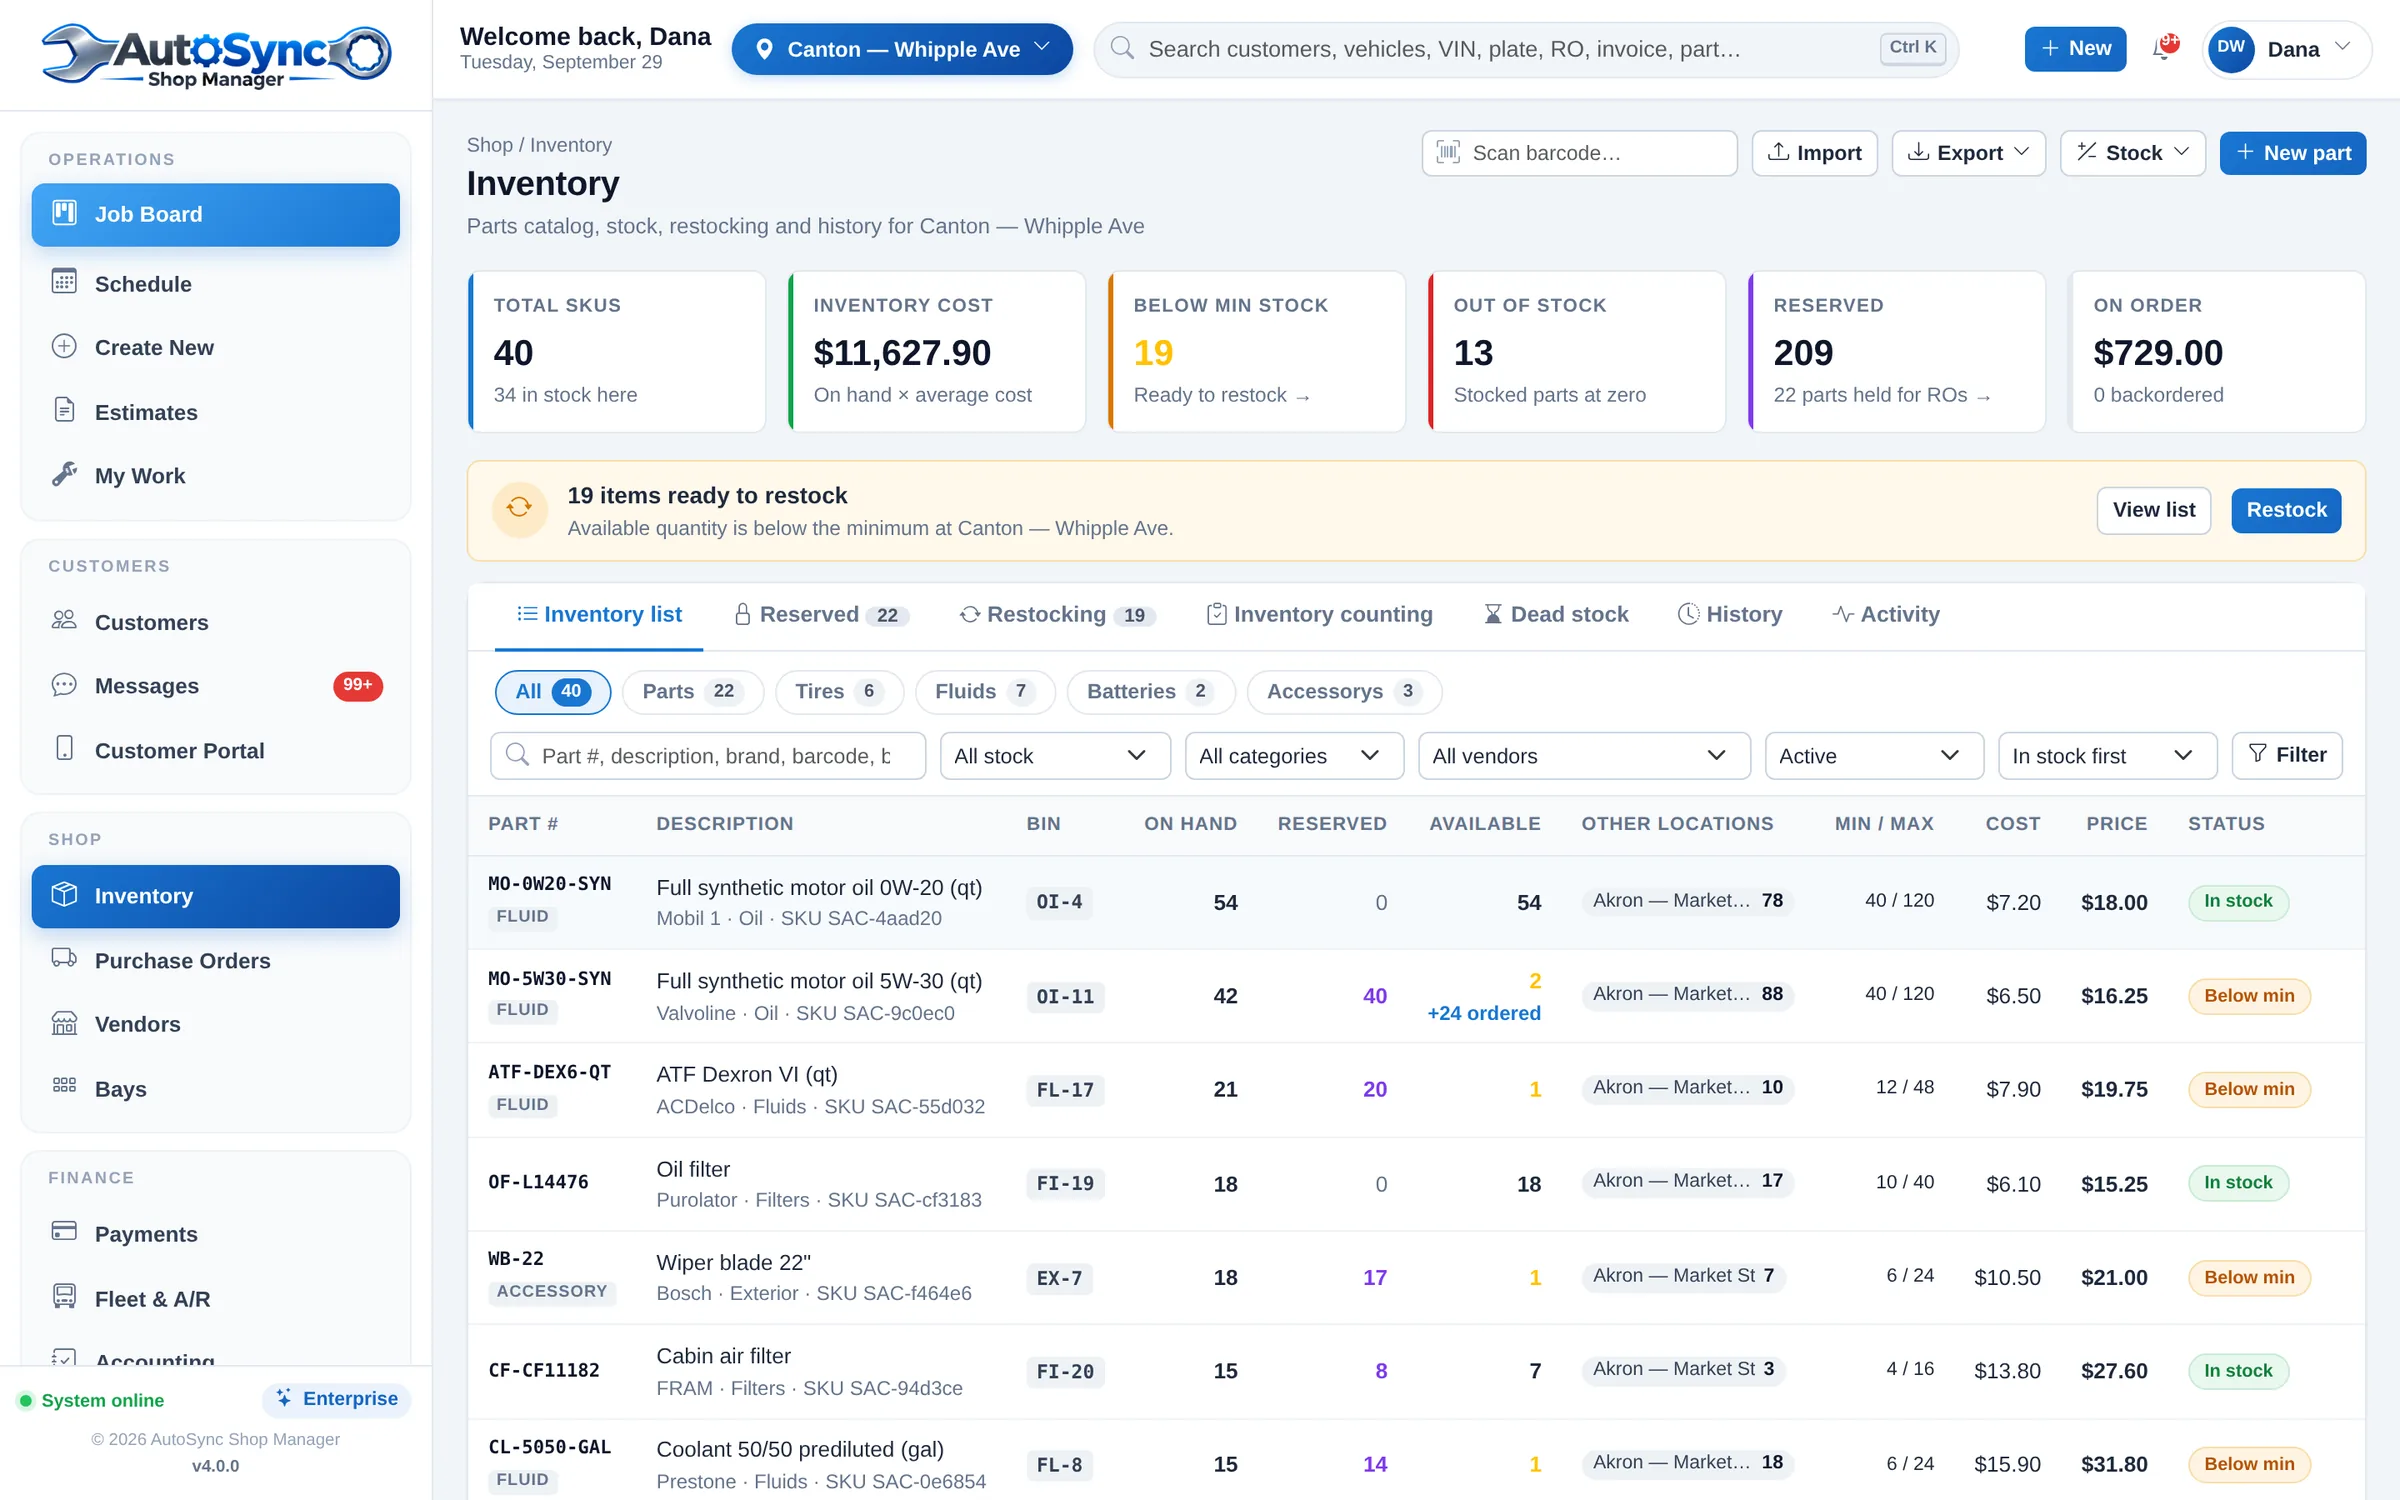Click the barcode scanner icon
The width and height of the screenshot is (2400, 1500).
tap(1448, 152)
